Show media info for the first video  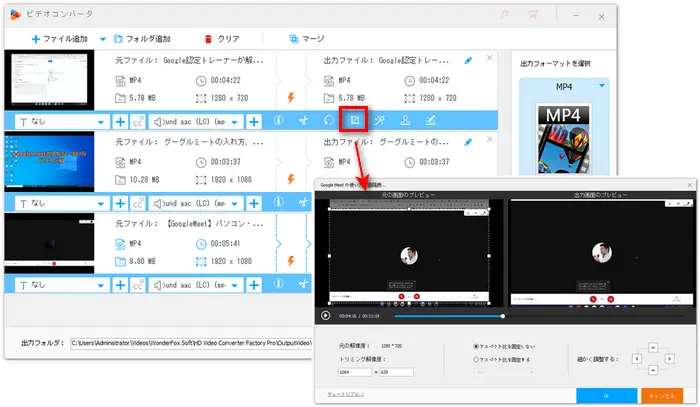click(x=278, y=121)
